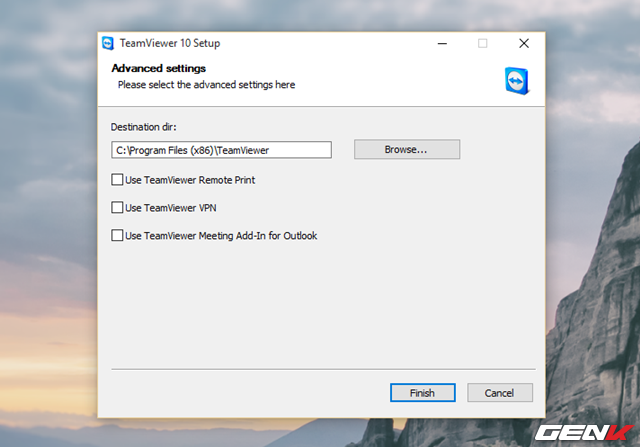Viewport: 640px width, 447px height.
Task: Close the TeamViewer Setup dialog with X
Action: 524,43
